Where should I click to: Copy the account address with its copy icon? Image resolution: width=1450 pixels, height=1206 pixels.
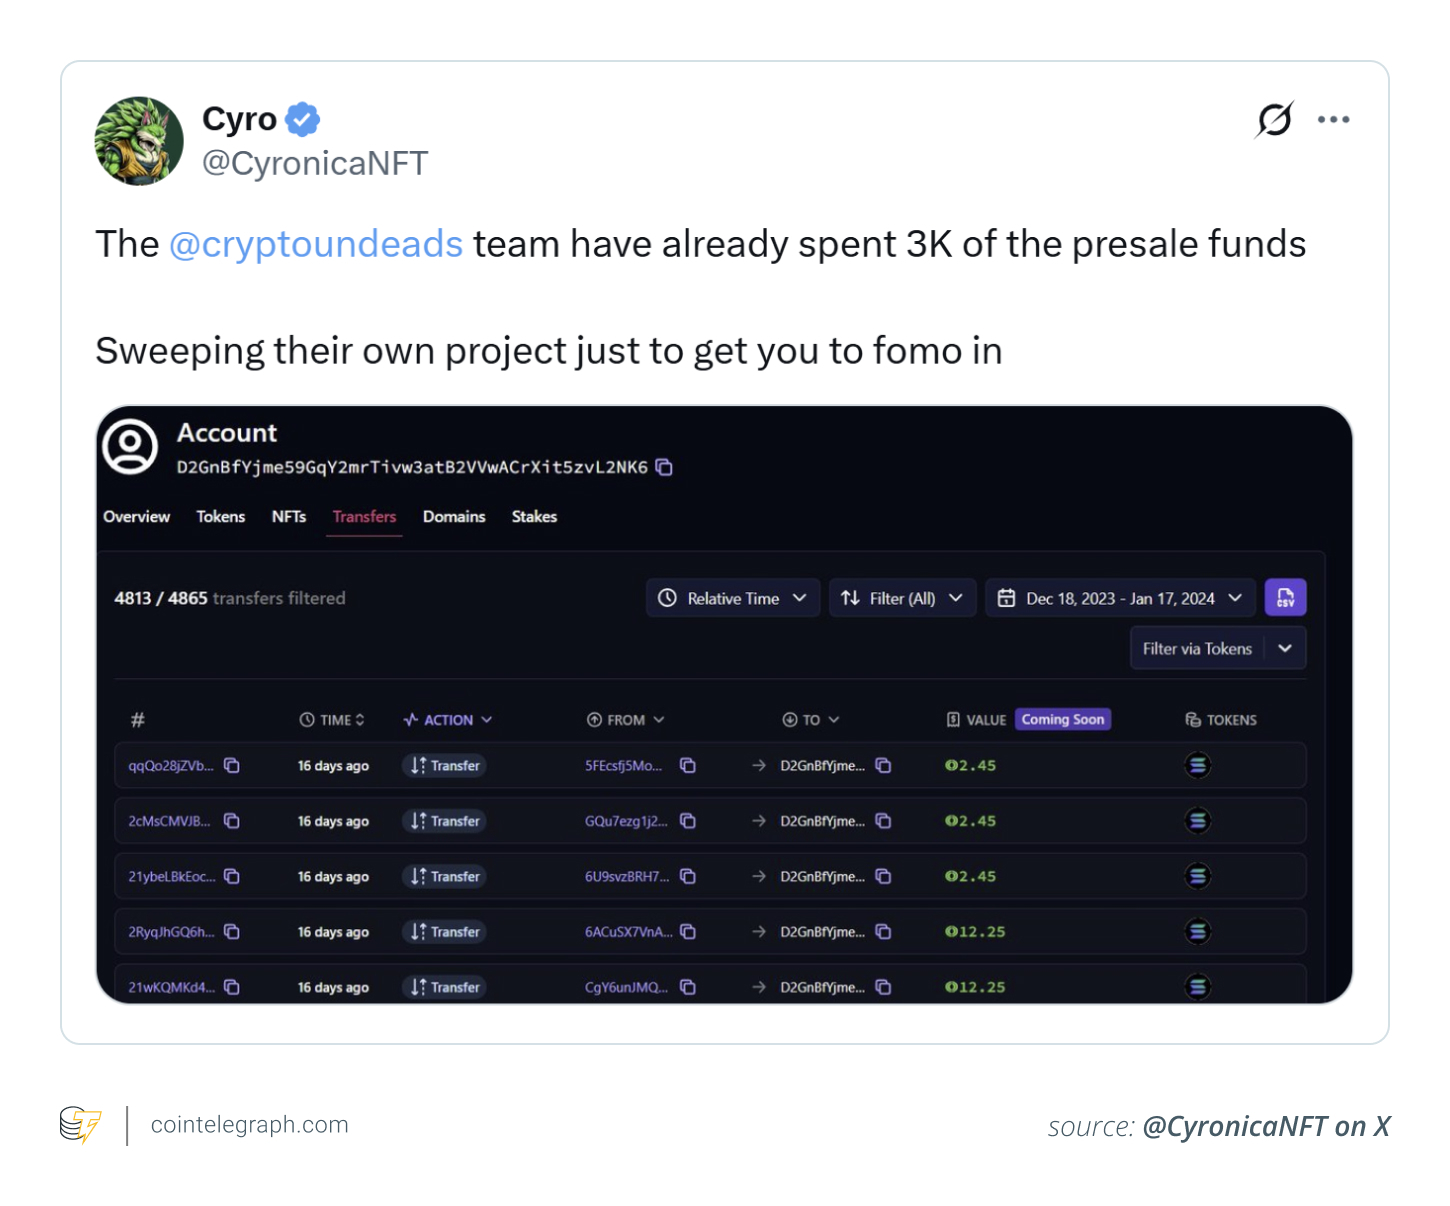(x=665, y=467)
